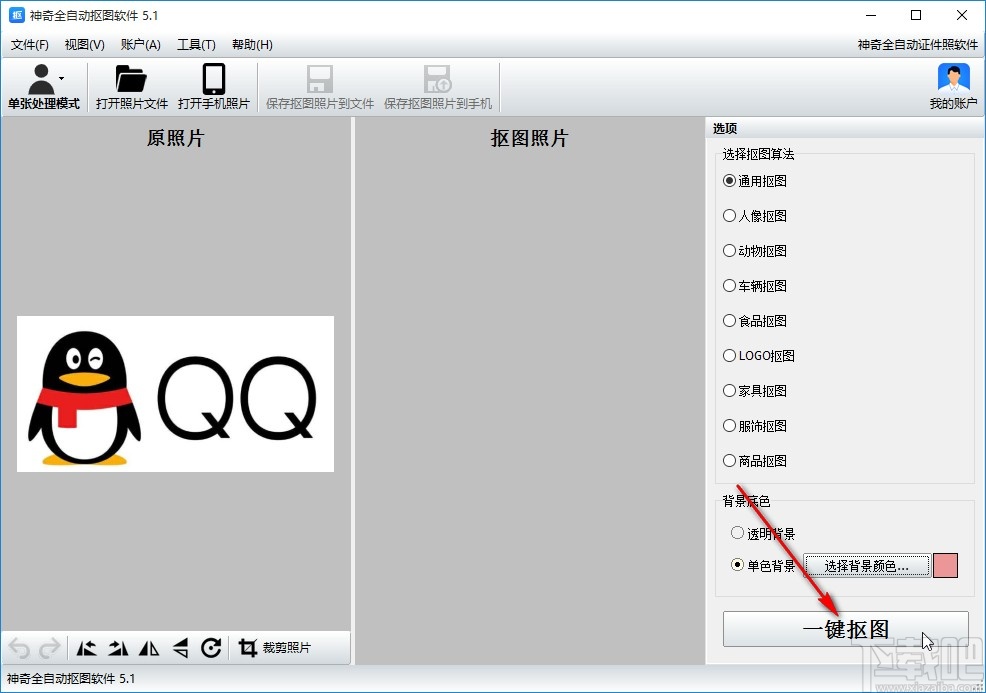
Task: Expand the 单张处理模式 dropdown arrow
Action: [x=62, y=78]
